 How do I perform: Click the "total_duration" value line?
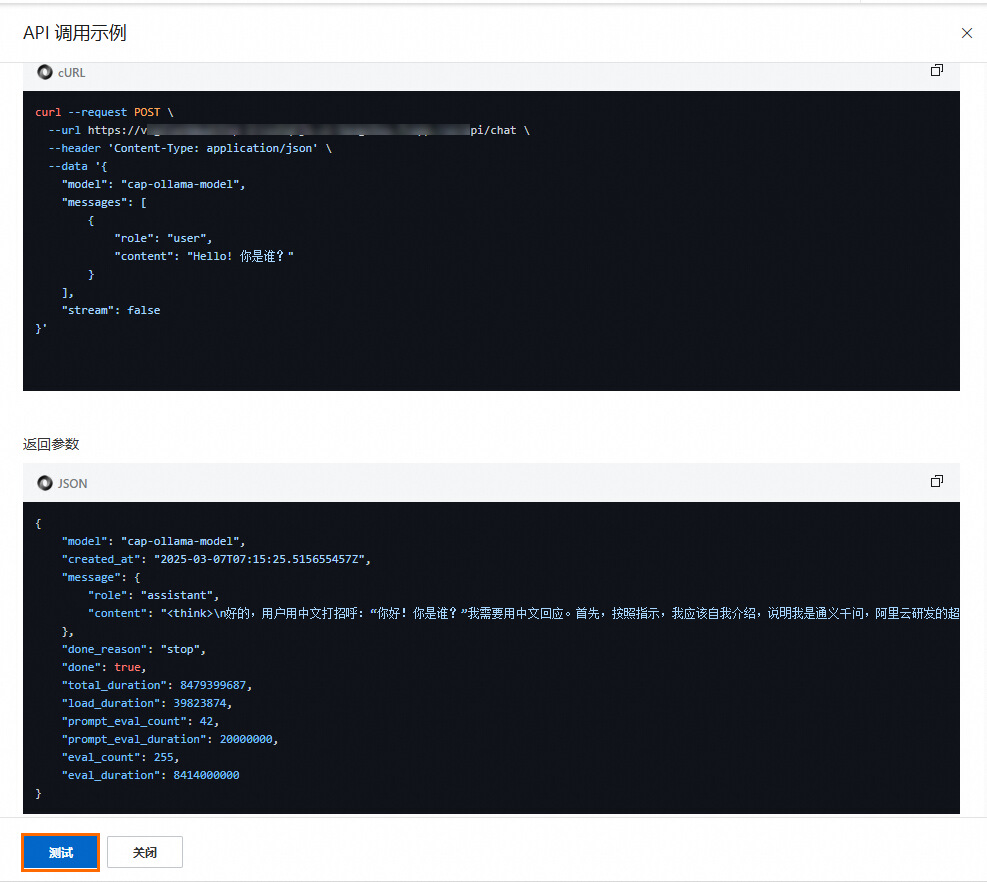[x=157, y=685]
